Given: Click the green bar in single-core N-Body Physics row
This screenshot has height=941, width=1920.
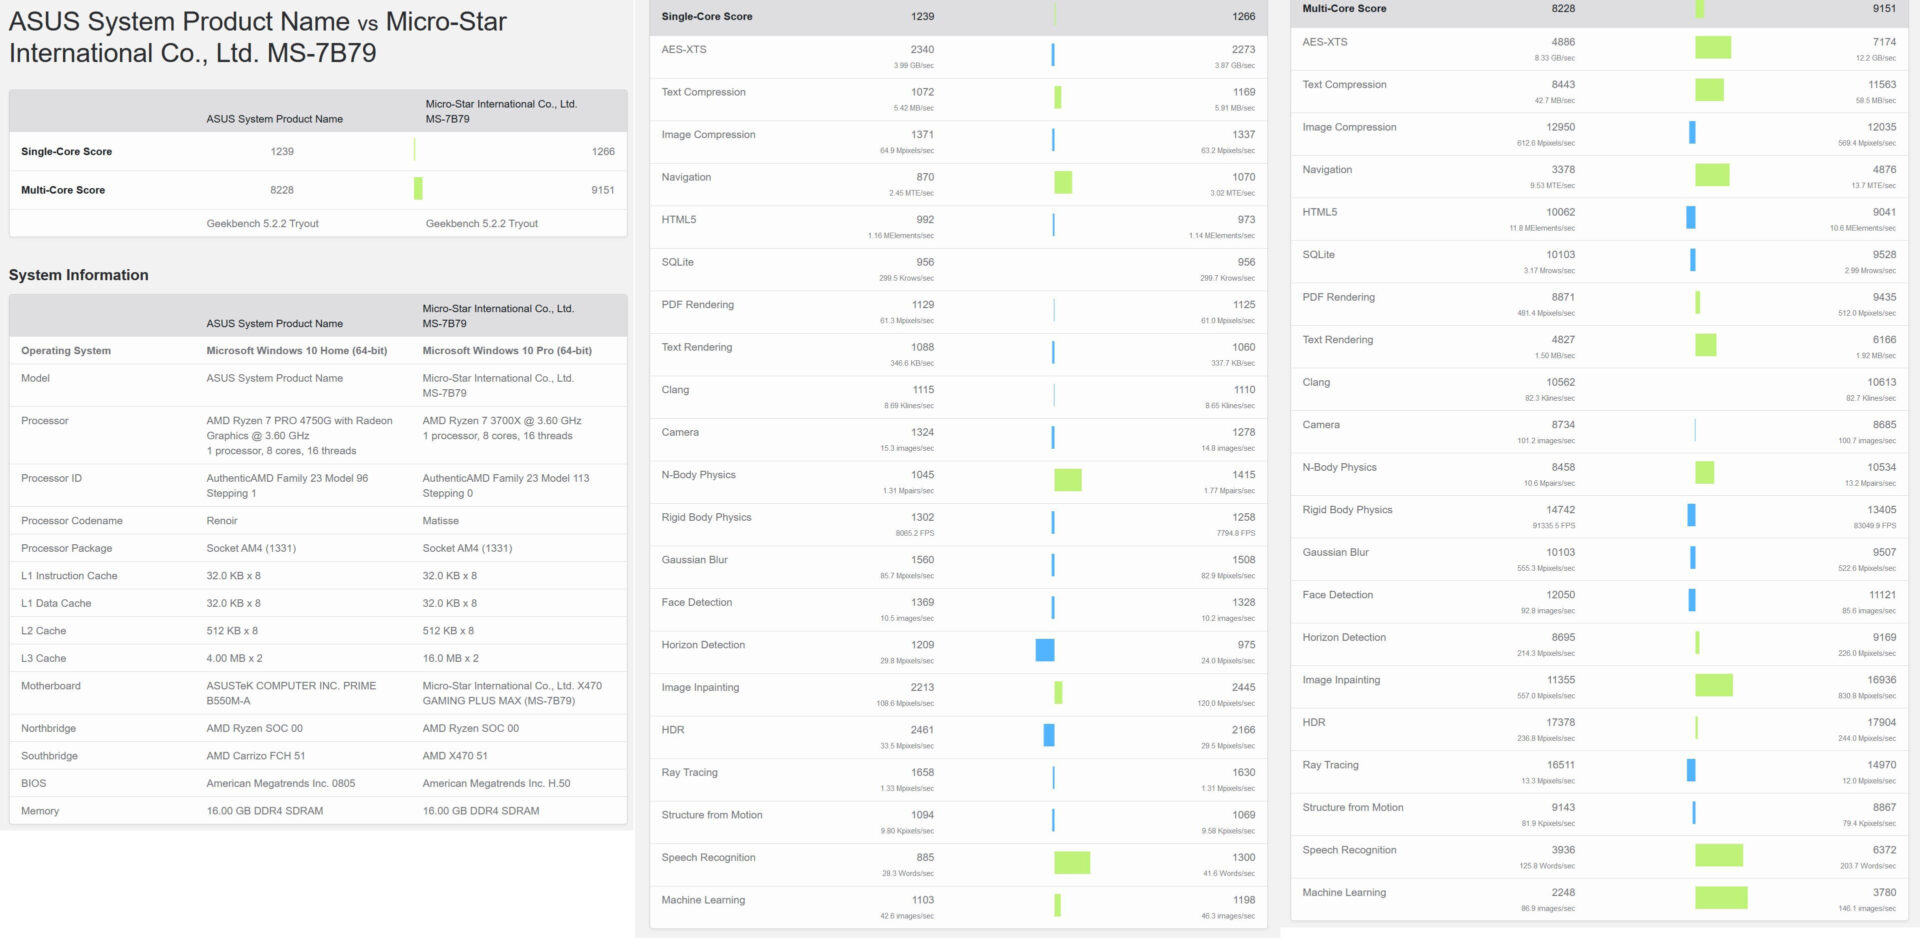Looking at the screenshot, I should (x=1067, y=480).
